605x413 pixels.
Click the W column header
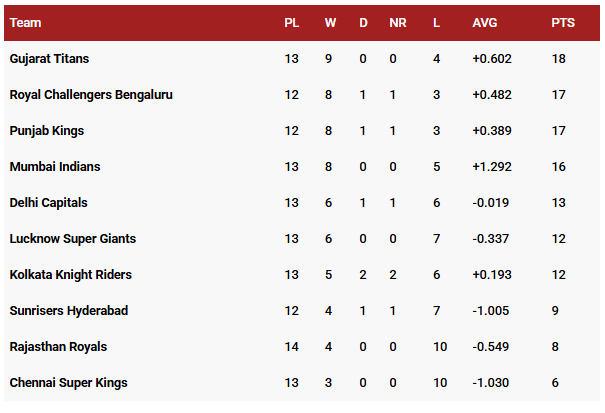pyautogui.click(x=332, y=22)
